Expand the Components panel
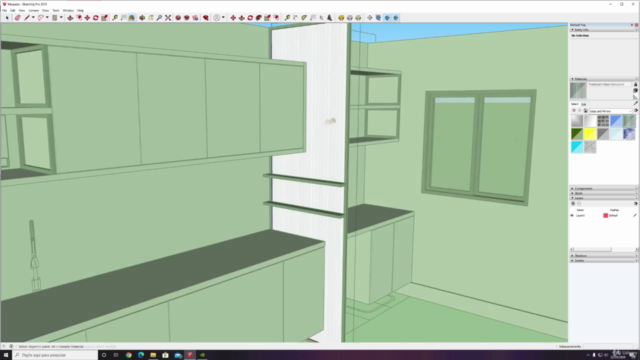 tap(572, 189)
